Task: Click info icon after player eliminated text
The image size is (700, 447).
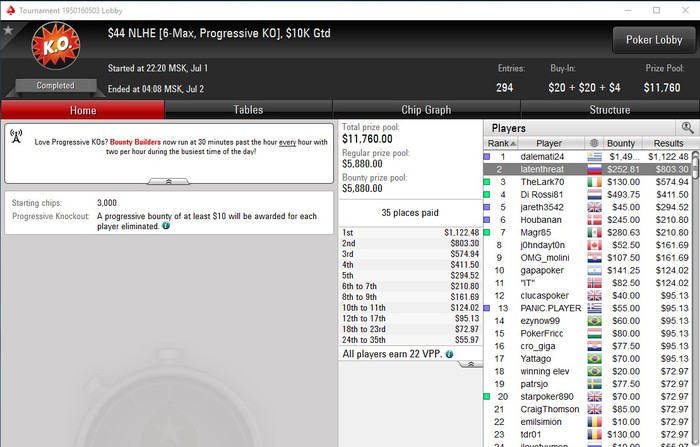Action: coord(166,226)
